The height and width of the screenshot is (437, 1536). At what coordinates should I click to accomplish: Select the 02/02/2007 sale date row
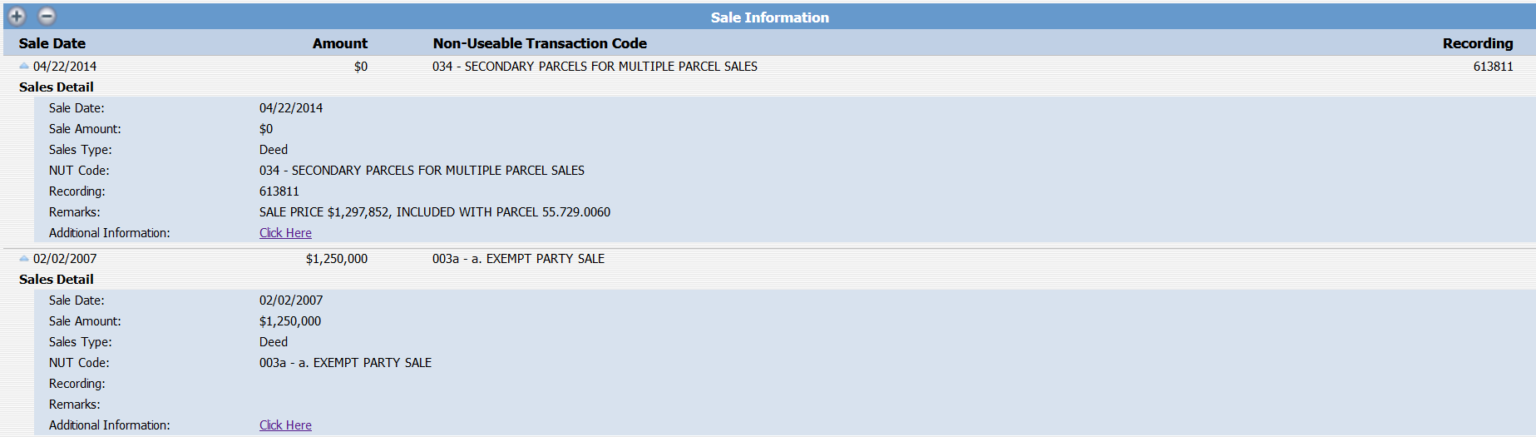pos(65,259)
